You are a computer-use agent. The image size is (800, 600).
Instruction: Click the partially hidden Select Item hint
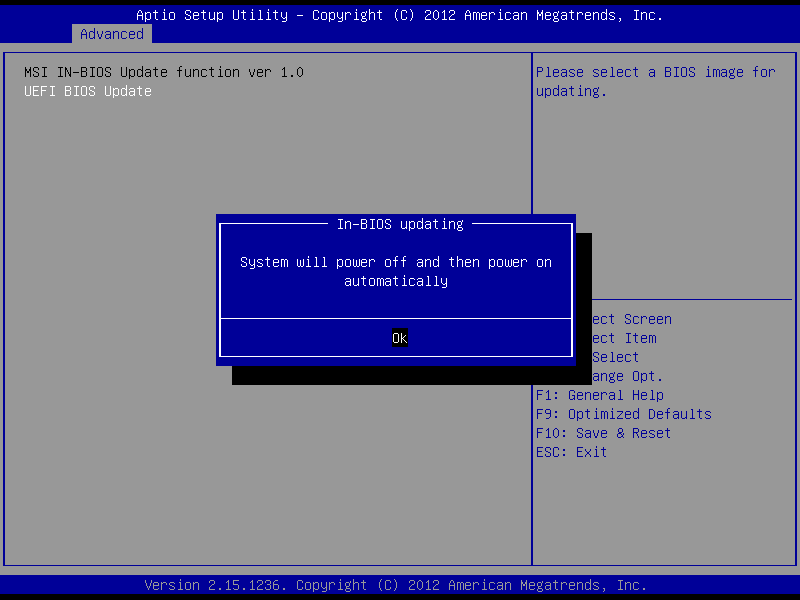624,338
